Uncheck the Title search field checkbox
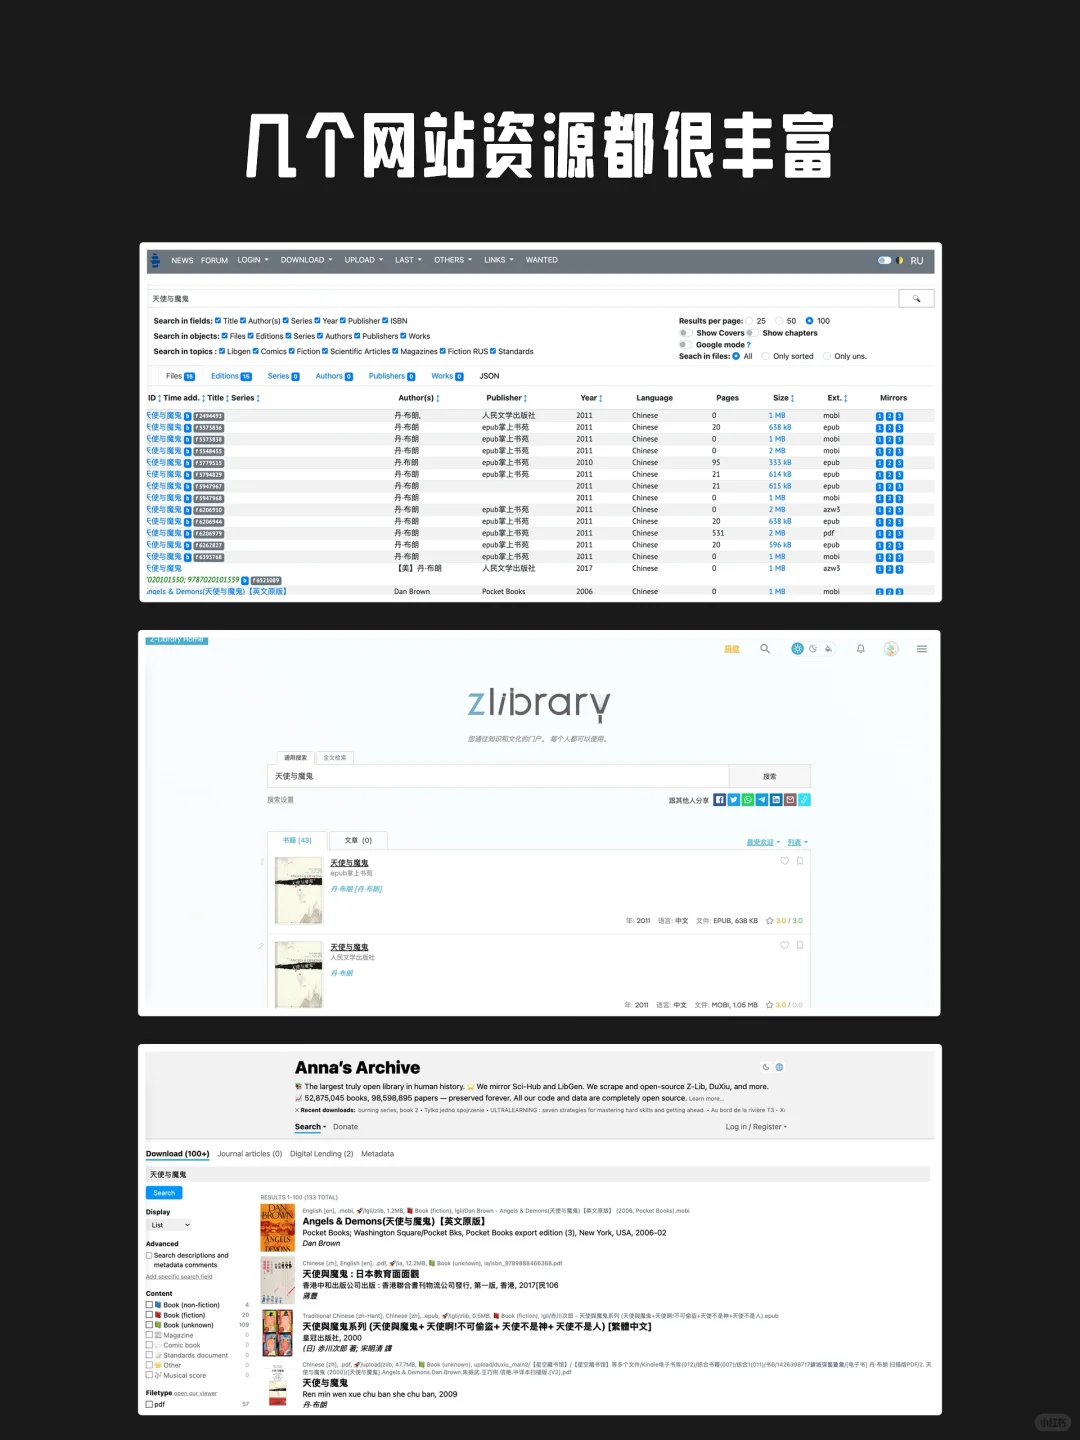The height and width of the screenshot is (1440, 1080). [218, 321]
